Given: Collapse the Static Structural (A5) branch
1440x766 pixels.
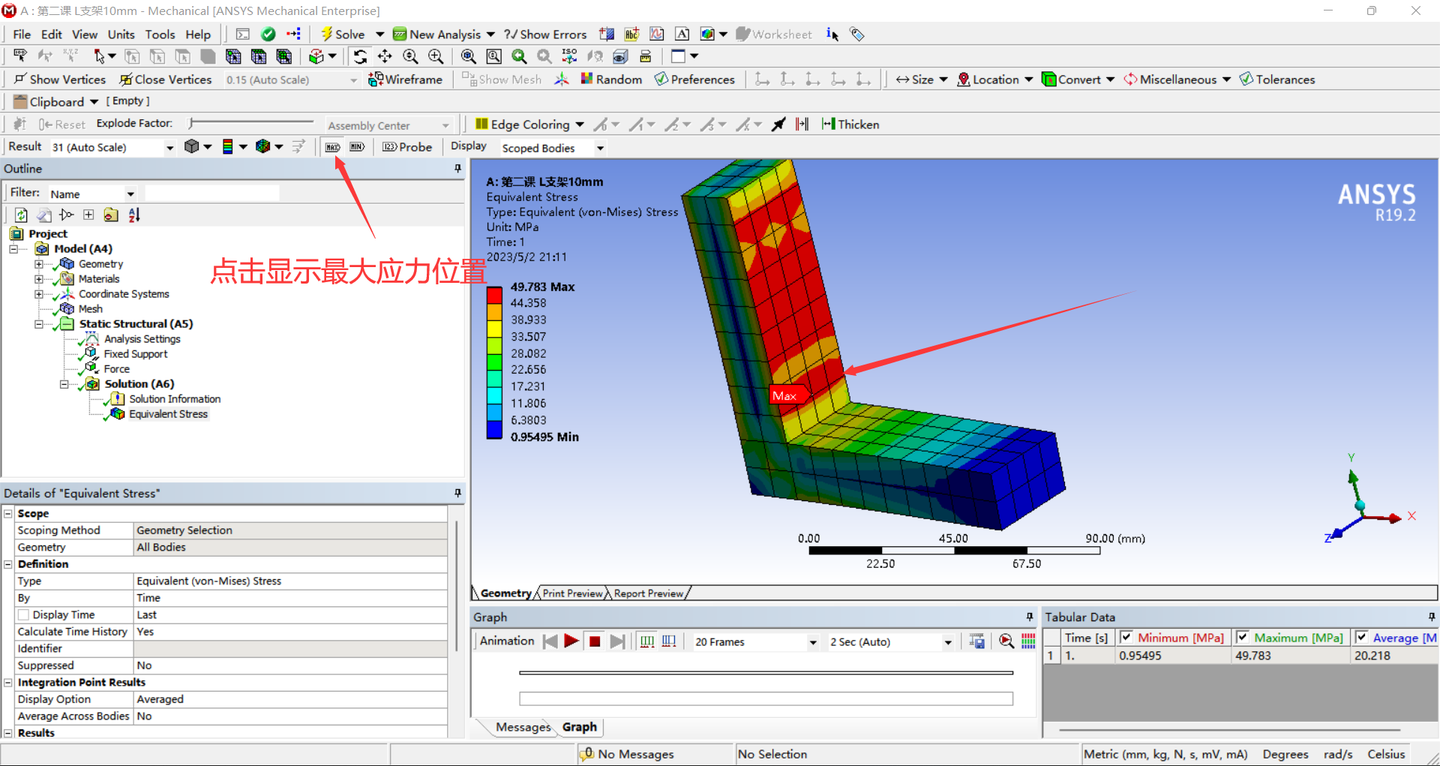Looking at the screenshot, I should coord(38,323).
